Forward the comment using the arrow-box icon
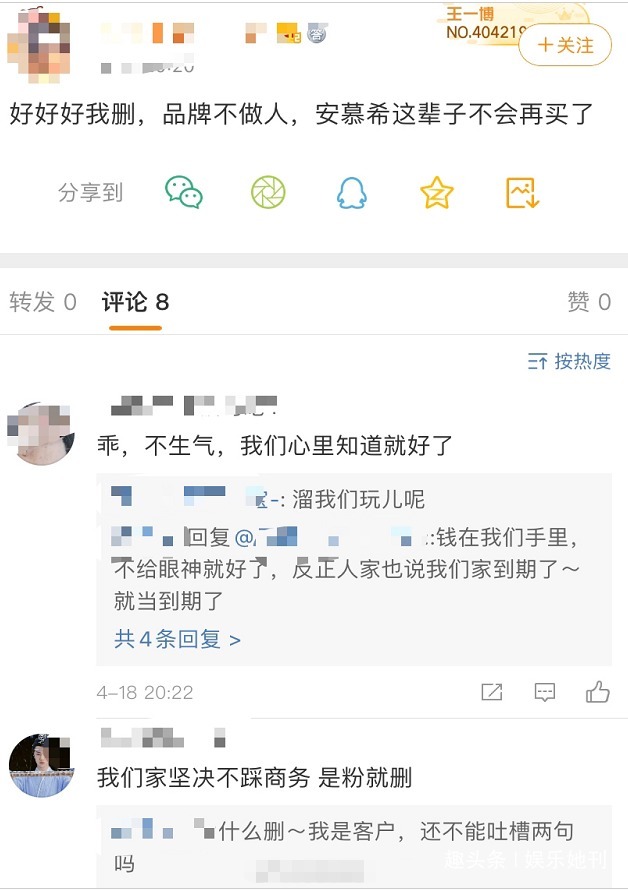The image size is (628, 891). [x=490, y=691]
